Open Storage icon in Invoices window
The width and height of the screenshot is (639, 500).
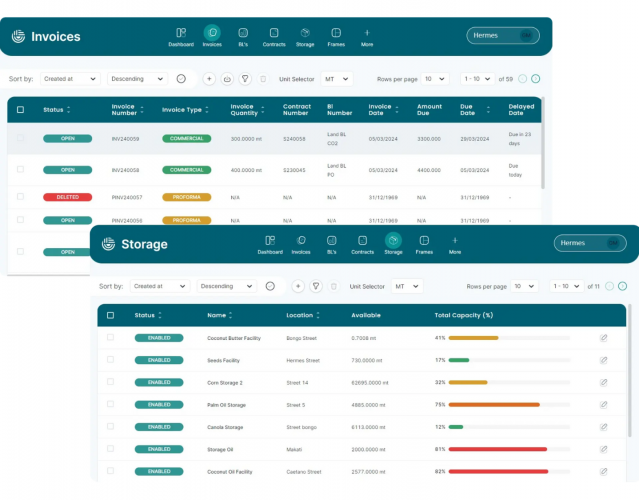305,33
